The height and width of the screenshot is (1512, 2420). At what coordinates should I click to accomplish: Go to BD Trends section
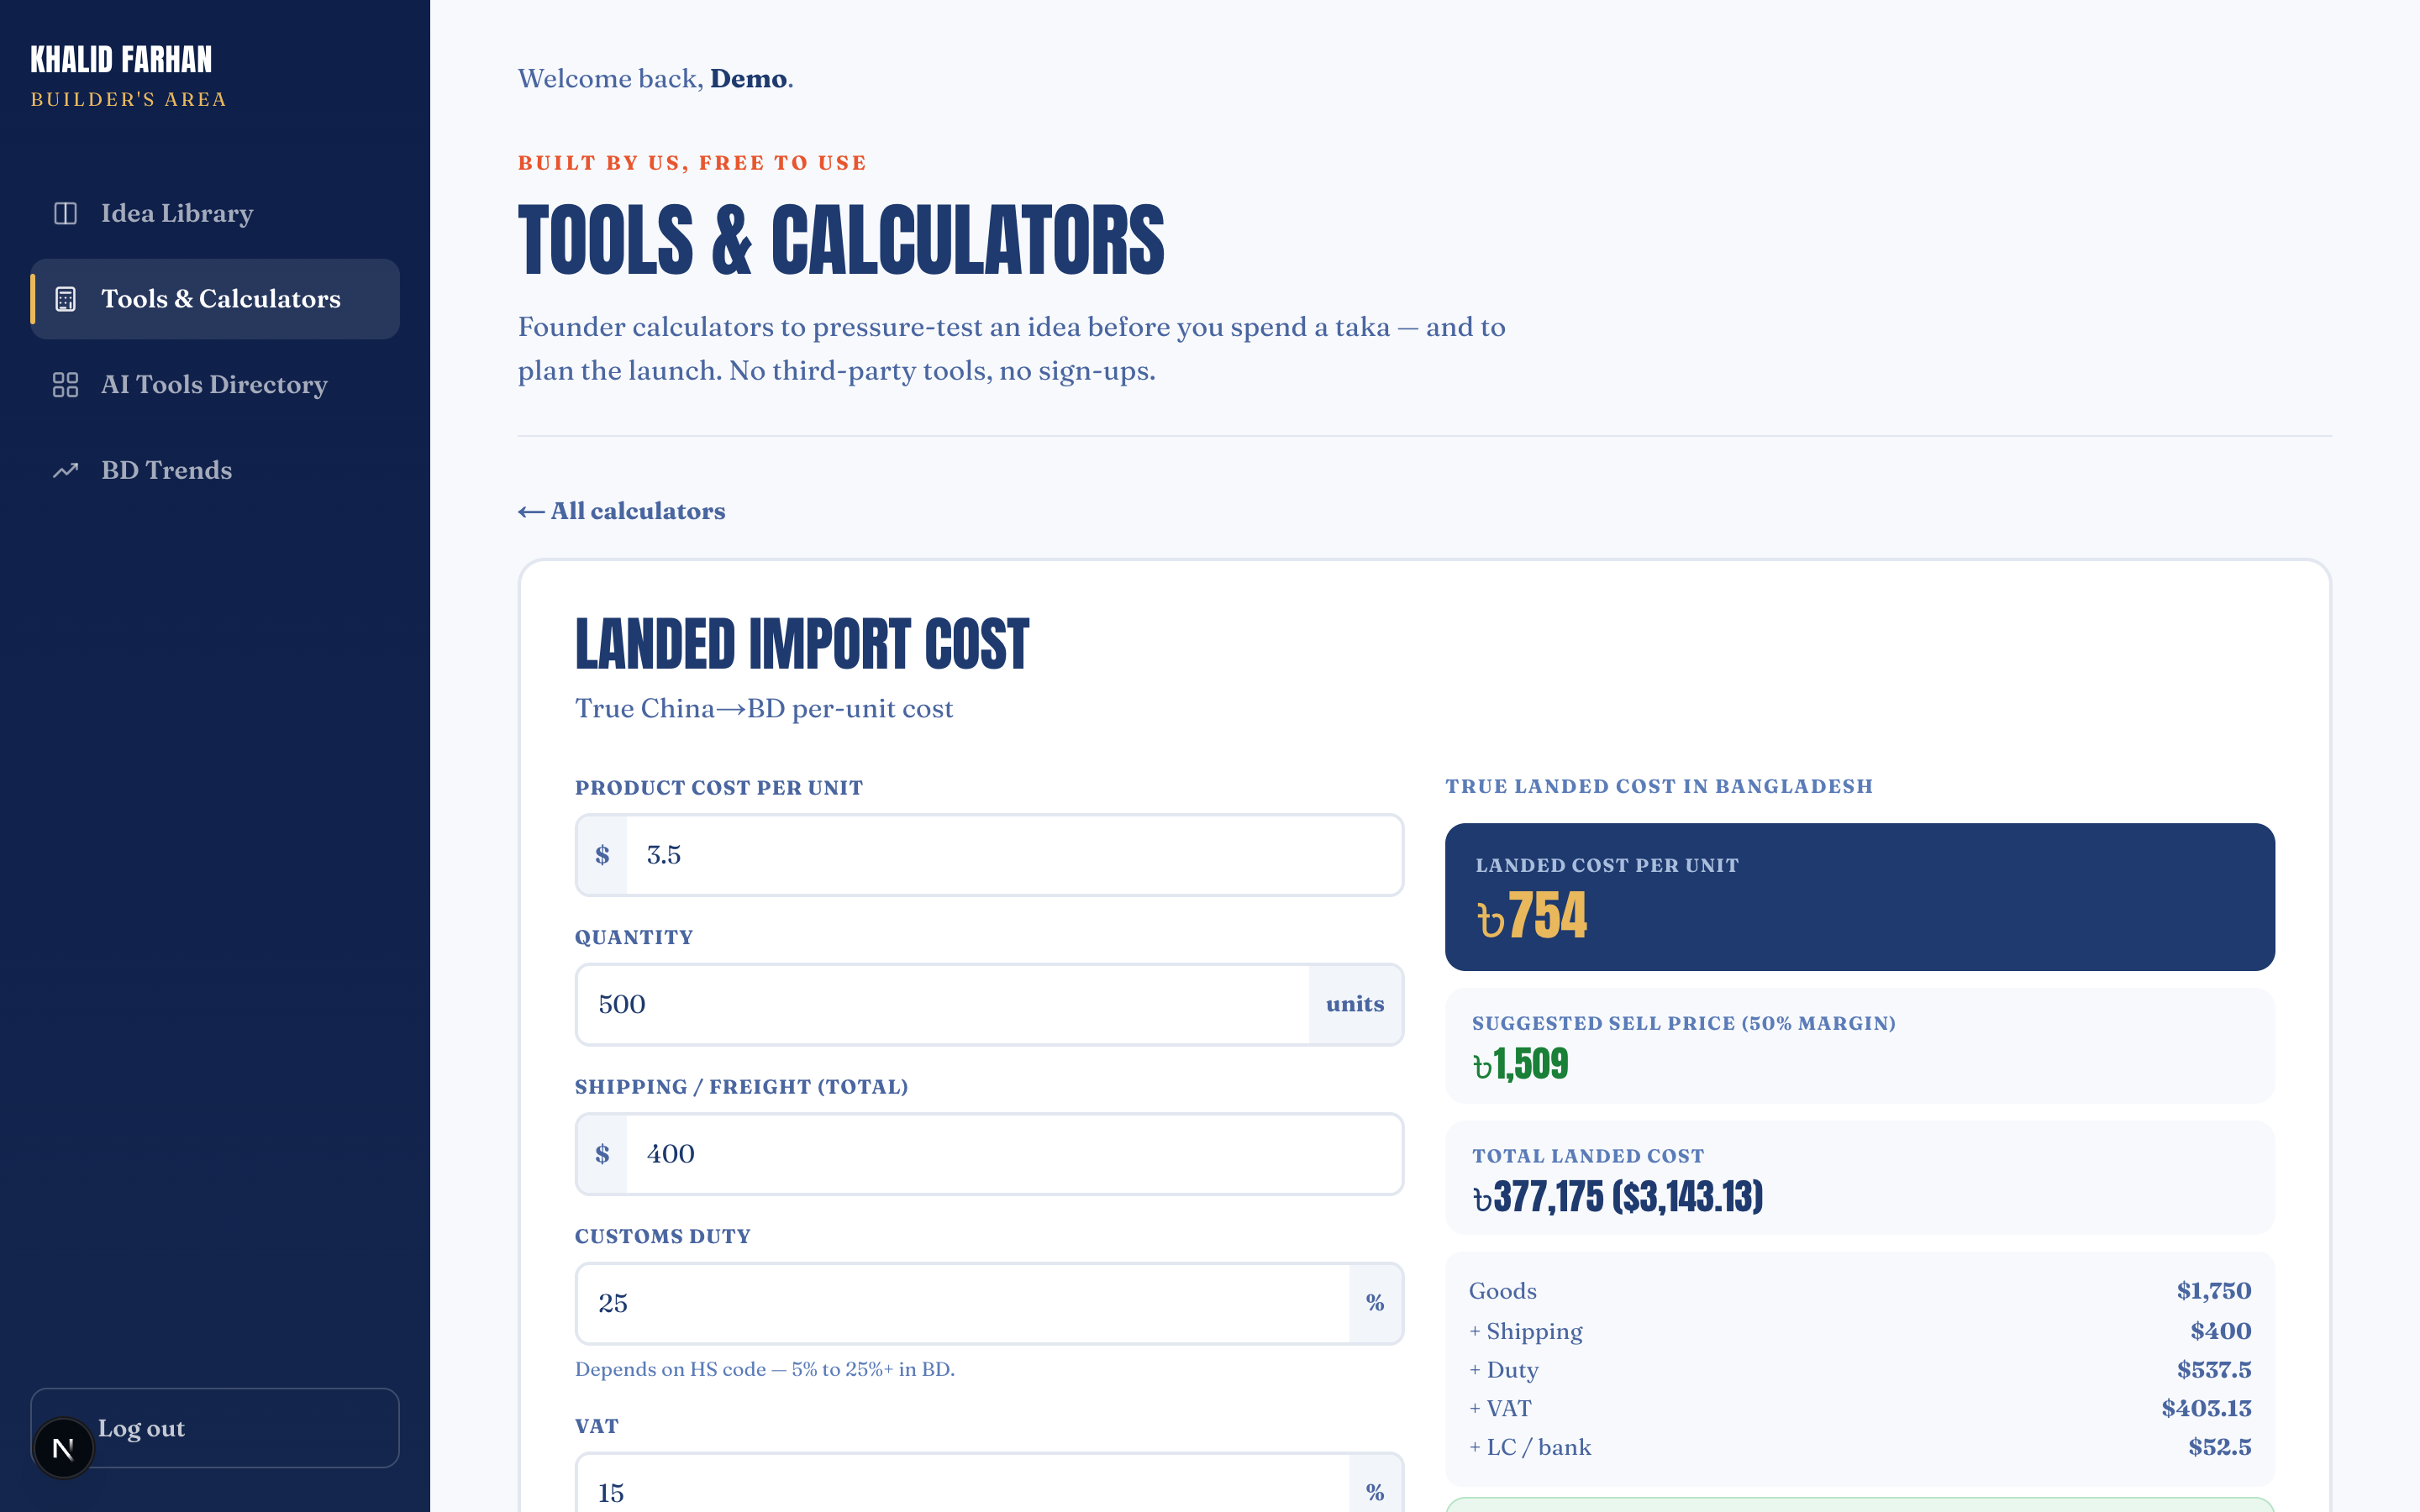pyautogui.click(x=215, y=470)
